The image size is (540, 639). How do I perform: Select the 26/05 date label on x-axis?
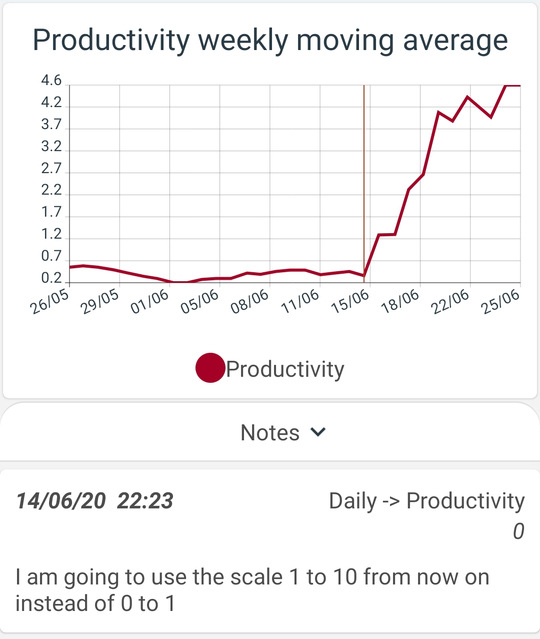(49, 302)
